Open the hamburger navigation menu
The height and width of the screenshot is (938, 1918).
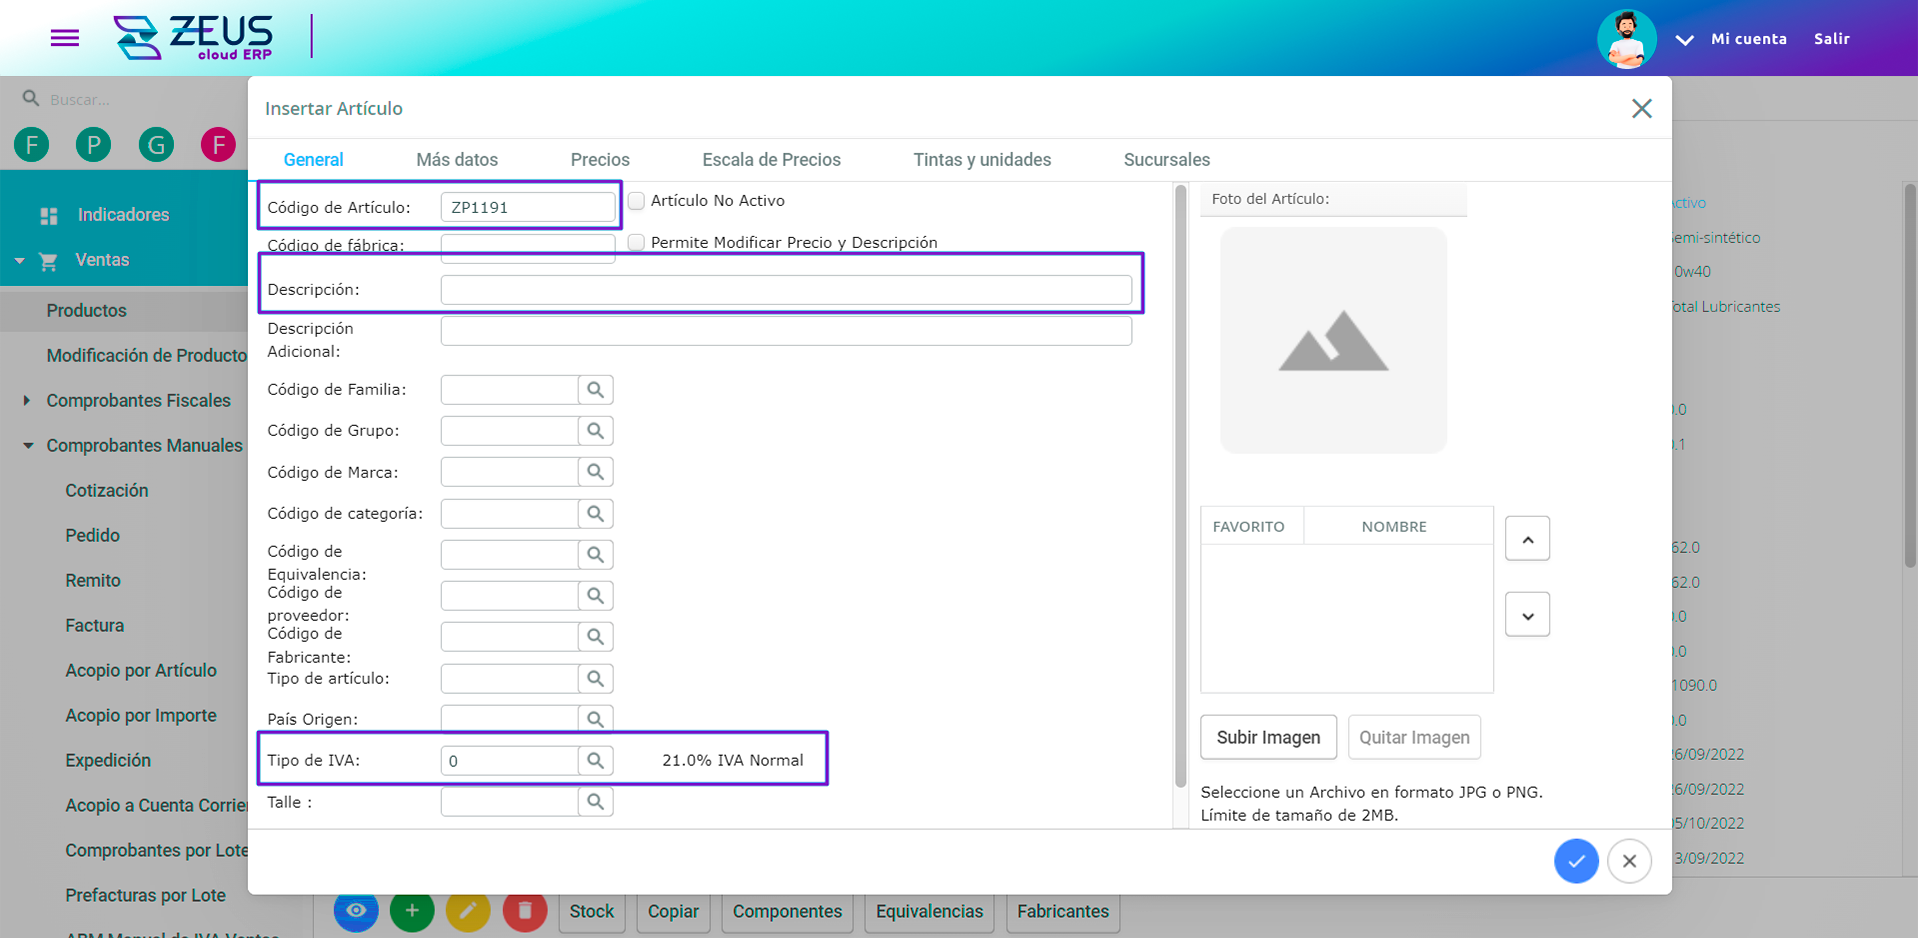pos(64,38)
